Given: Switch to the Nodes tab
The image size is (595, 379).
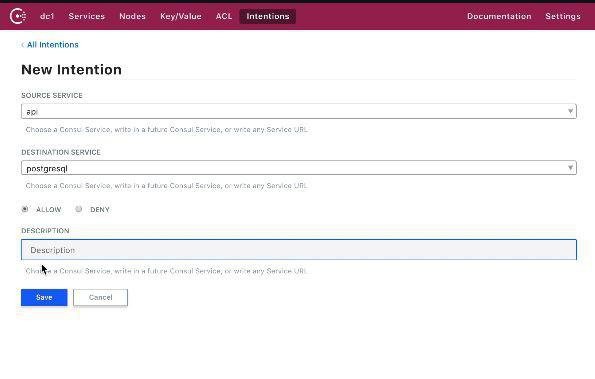Looking at the screenshot, I should point(132,16).
